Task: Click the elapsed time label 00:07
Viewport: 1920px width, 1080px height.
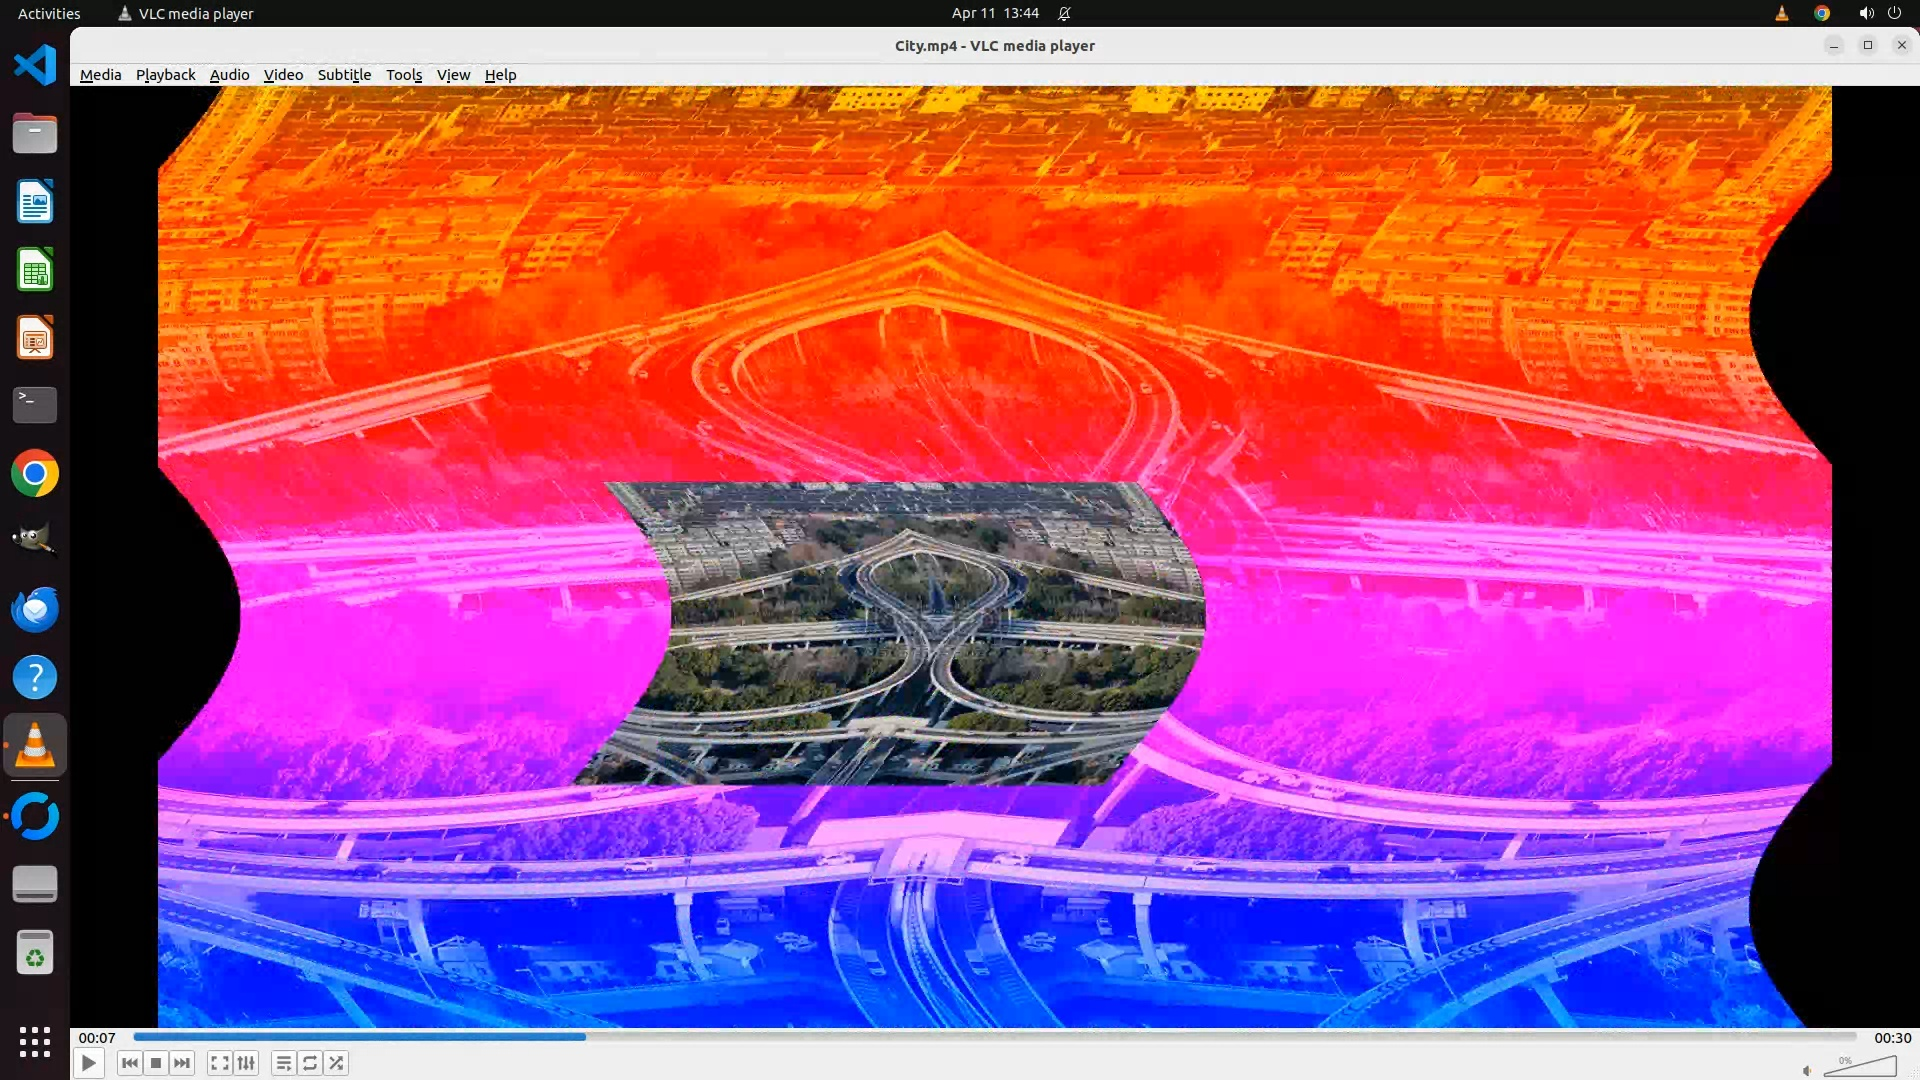Action: pyautogui.click(x=97, y=1038)
